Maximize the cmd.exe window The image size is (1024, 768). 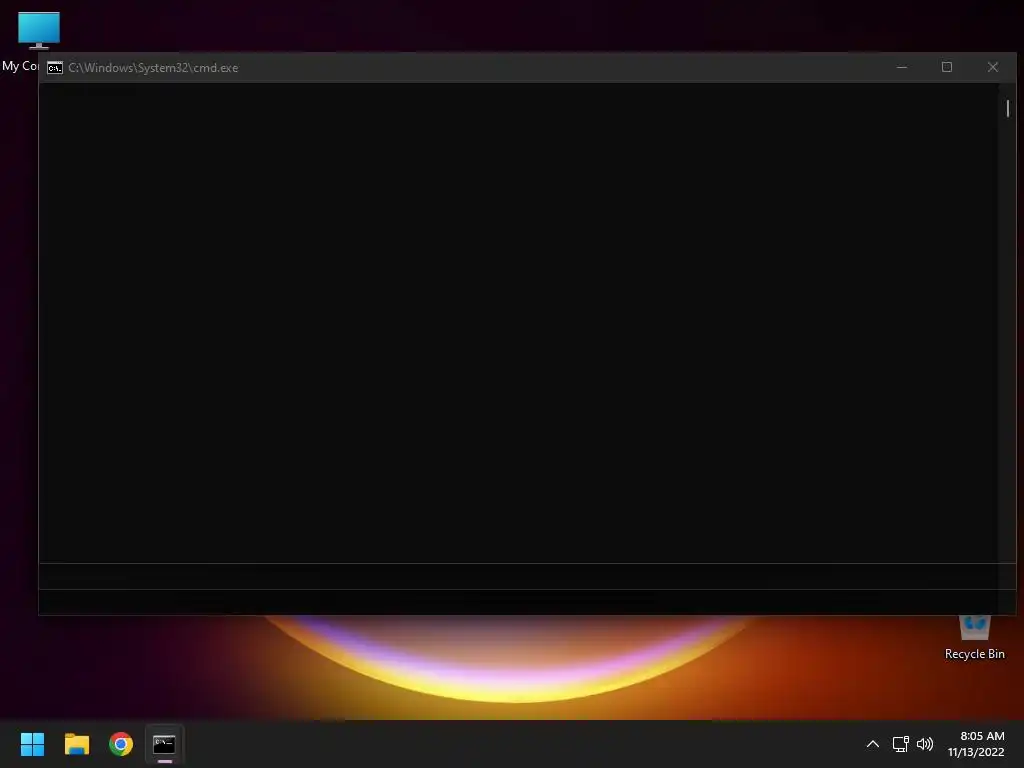pos(947,67)
